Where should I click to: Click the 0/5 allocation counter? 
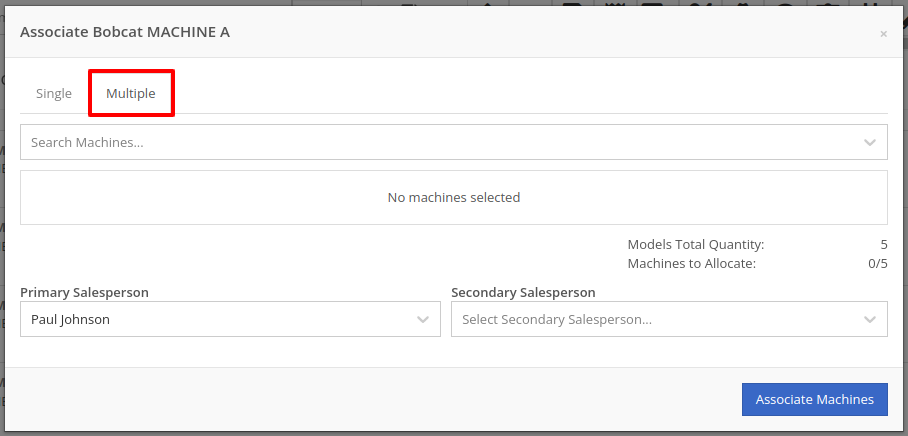point(877,264)
